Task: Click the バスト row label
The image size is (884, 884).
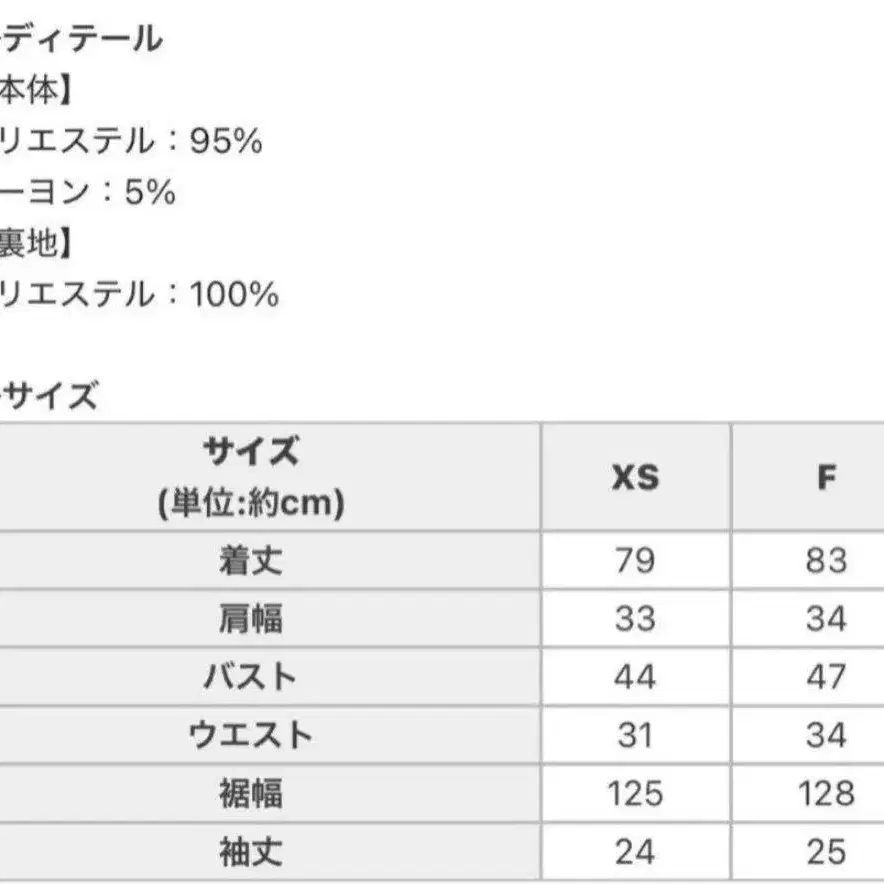Action: pos(250,677)
